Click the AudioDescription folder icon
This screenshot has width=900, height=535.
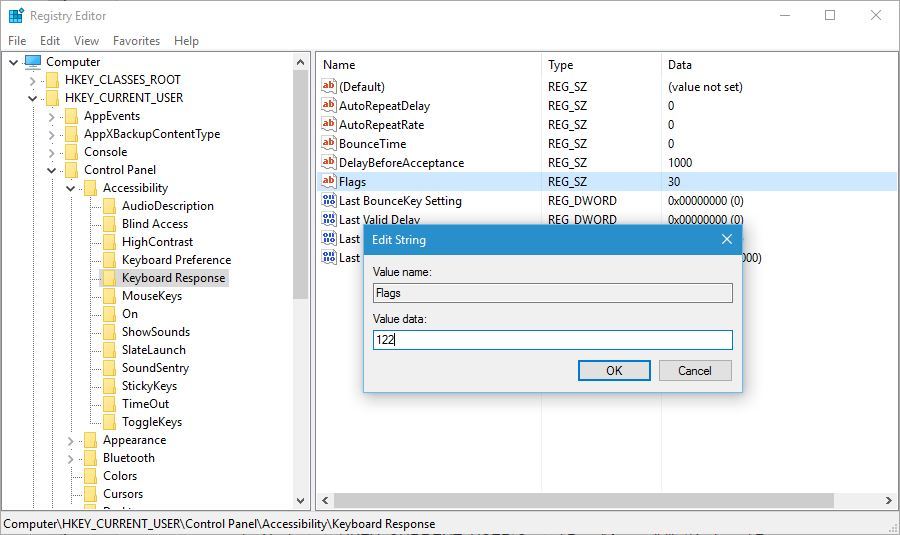pos(109,206)
